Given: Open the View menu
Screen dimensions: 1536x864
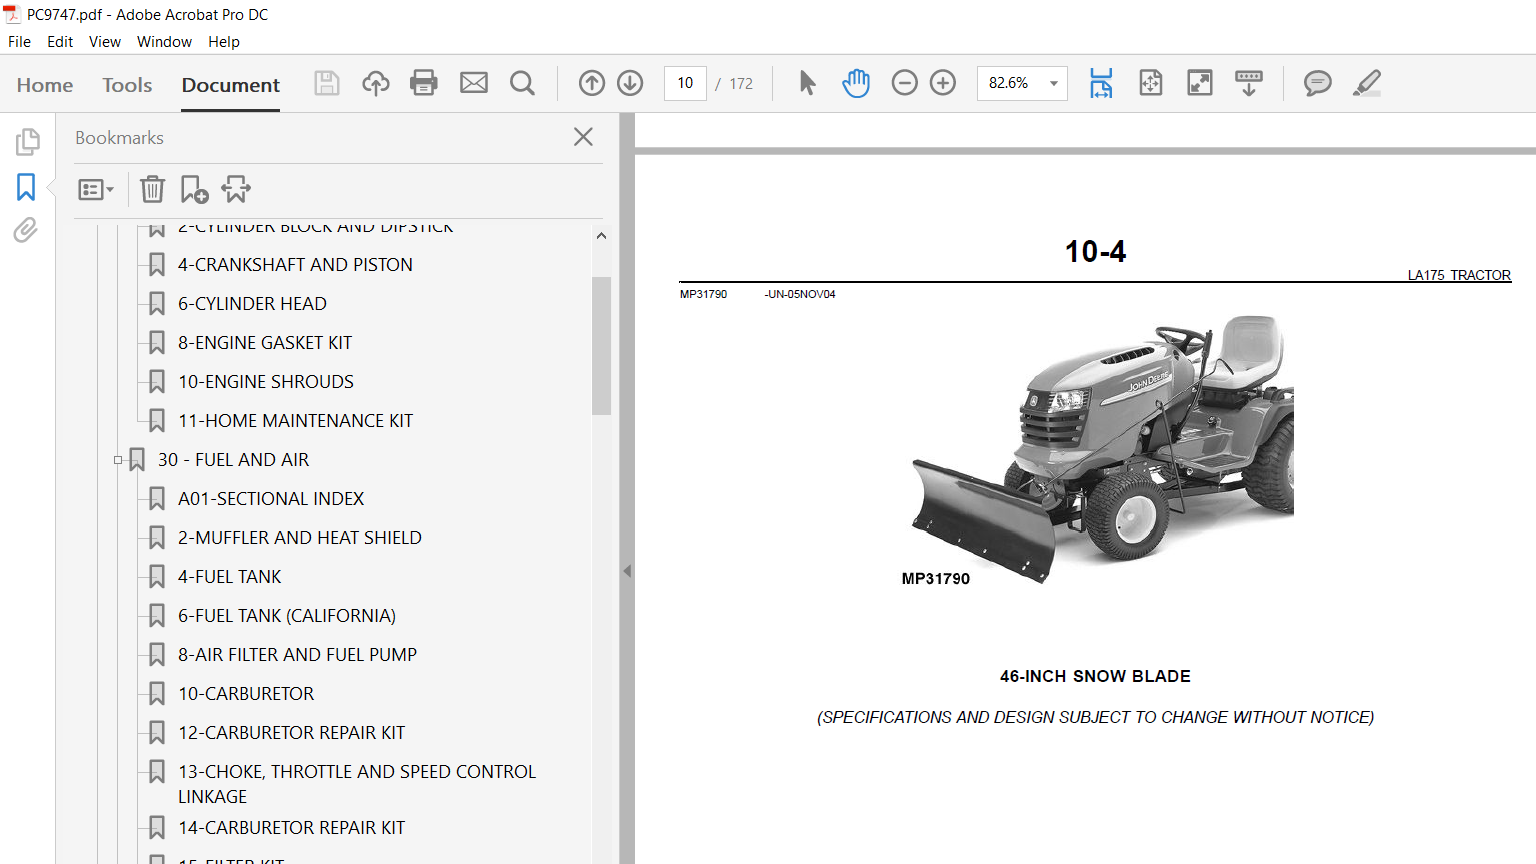Looking at the screenshot, I should (x=105, y=42).
